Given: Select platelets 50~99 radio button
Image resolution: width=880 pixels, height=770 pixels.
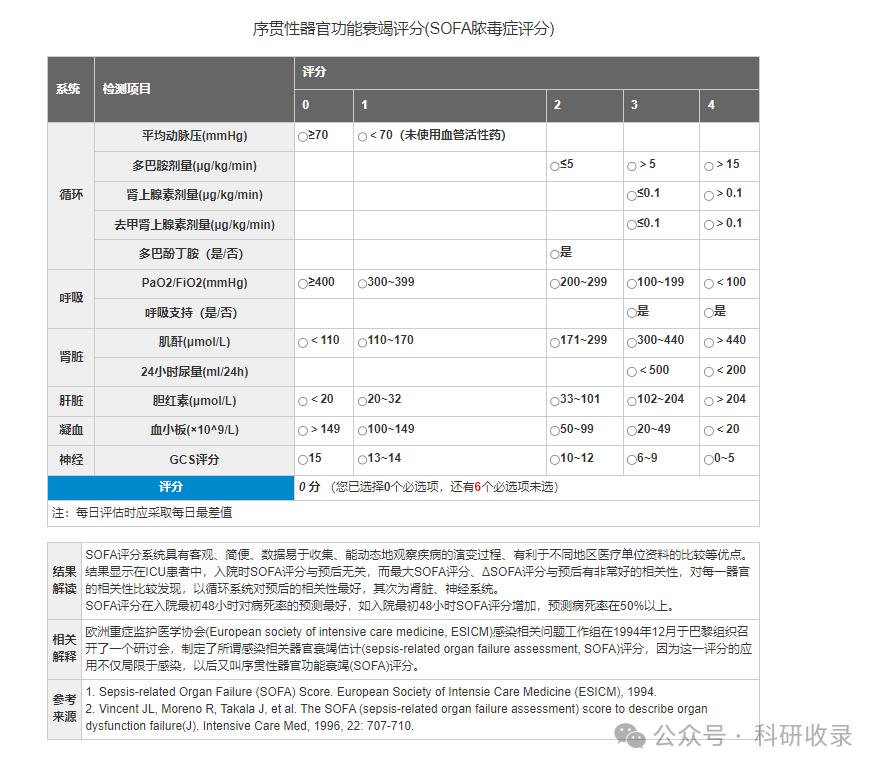Looking at the screenshot, I should [x=554, y=431].
